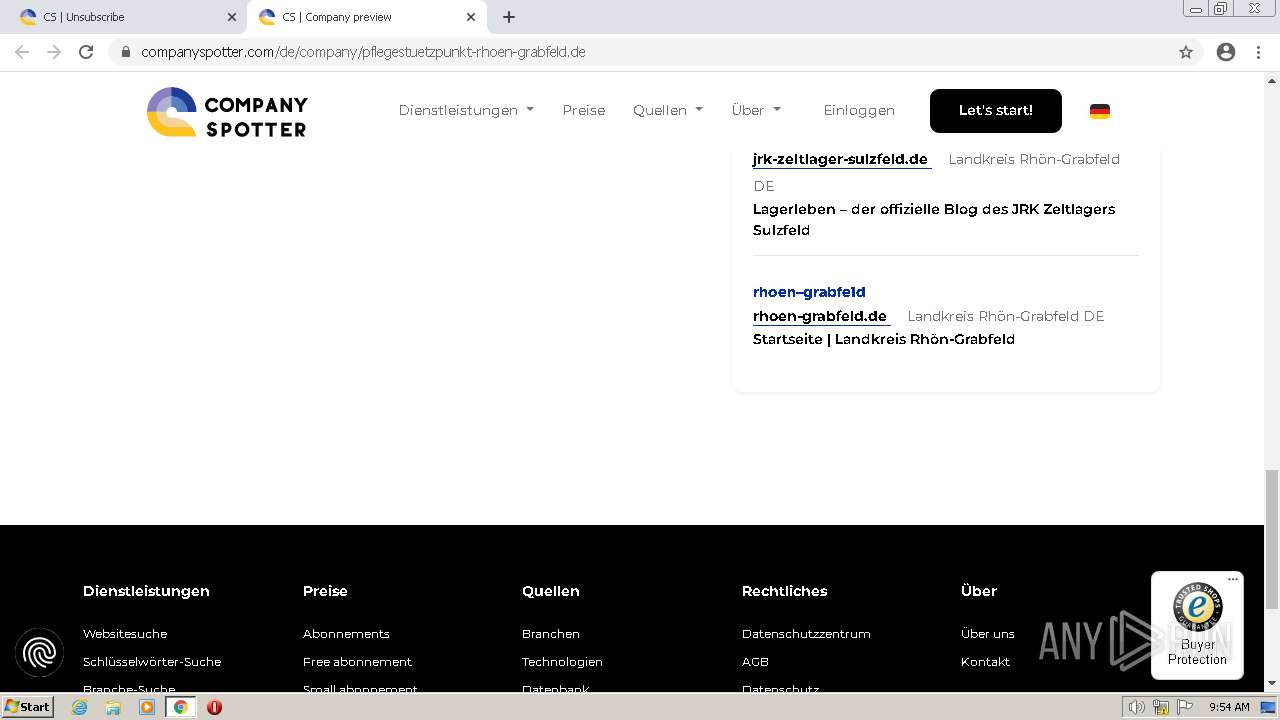Viewport: 1280px width, 720px height.
Task: Click the Windows Start button
Action: [x=28, y=707]
